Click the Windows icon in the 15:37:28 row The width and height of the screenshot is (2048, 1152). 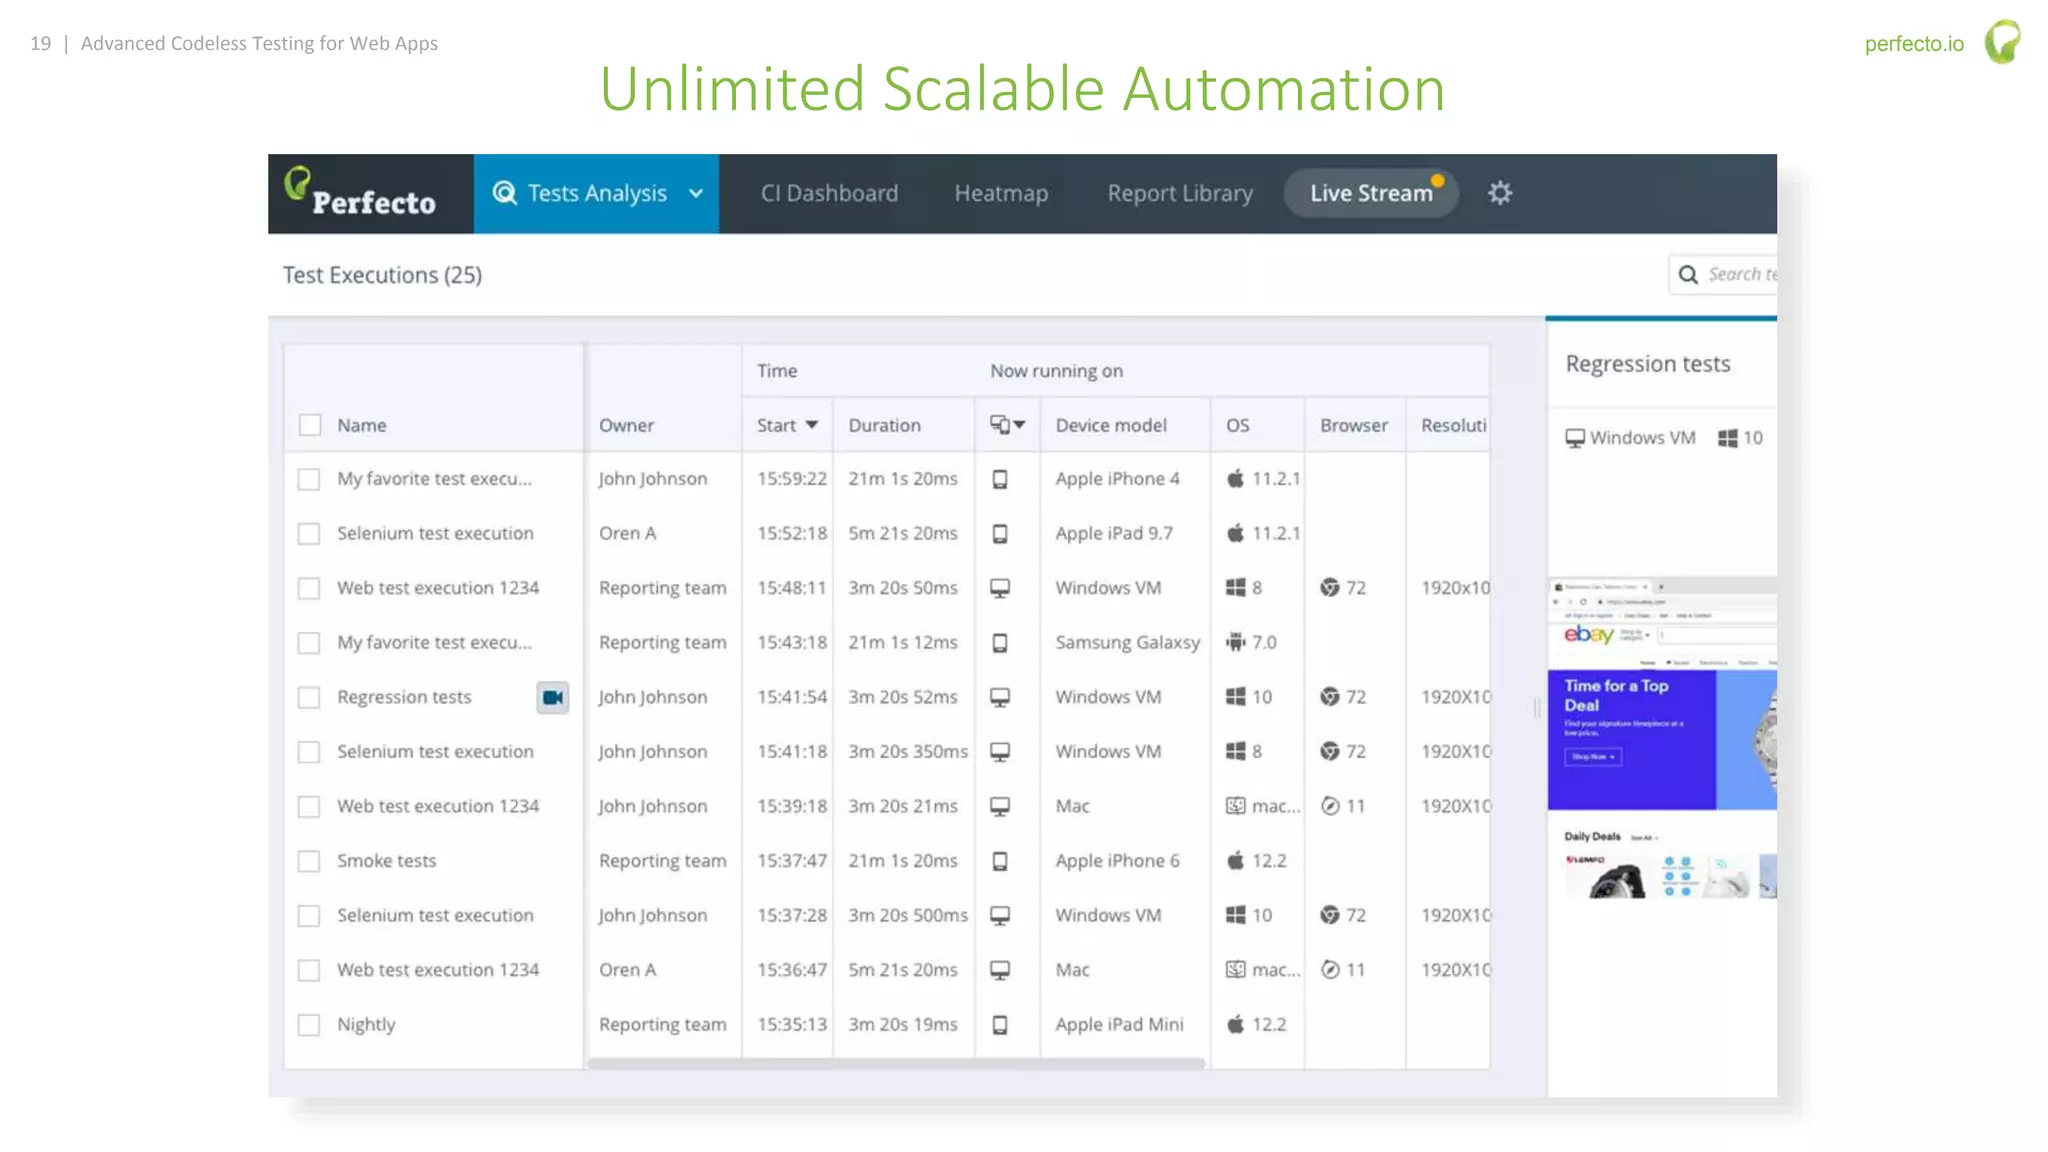point(1236,915)
